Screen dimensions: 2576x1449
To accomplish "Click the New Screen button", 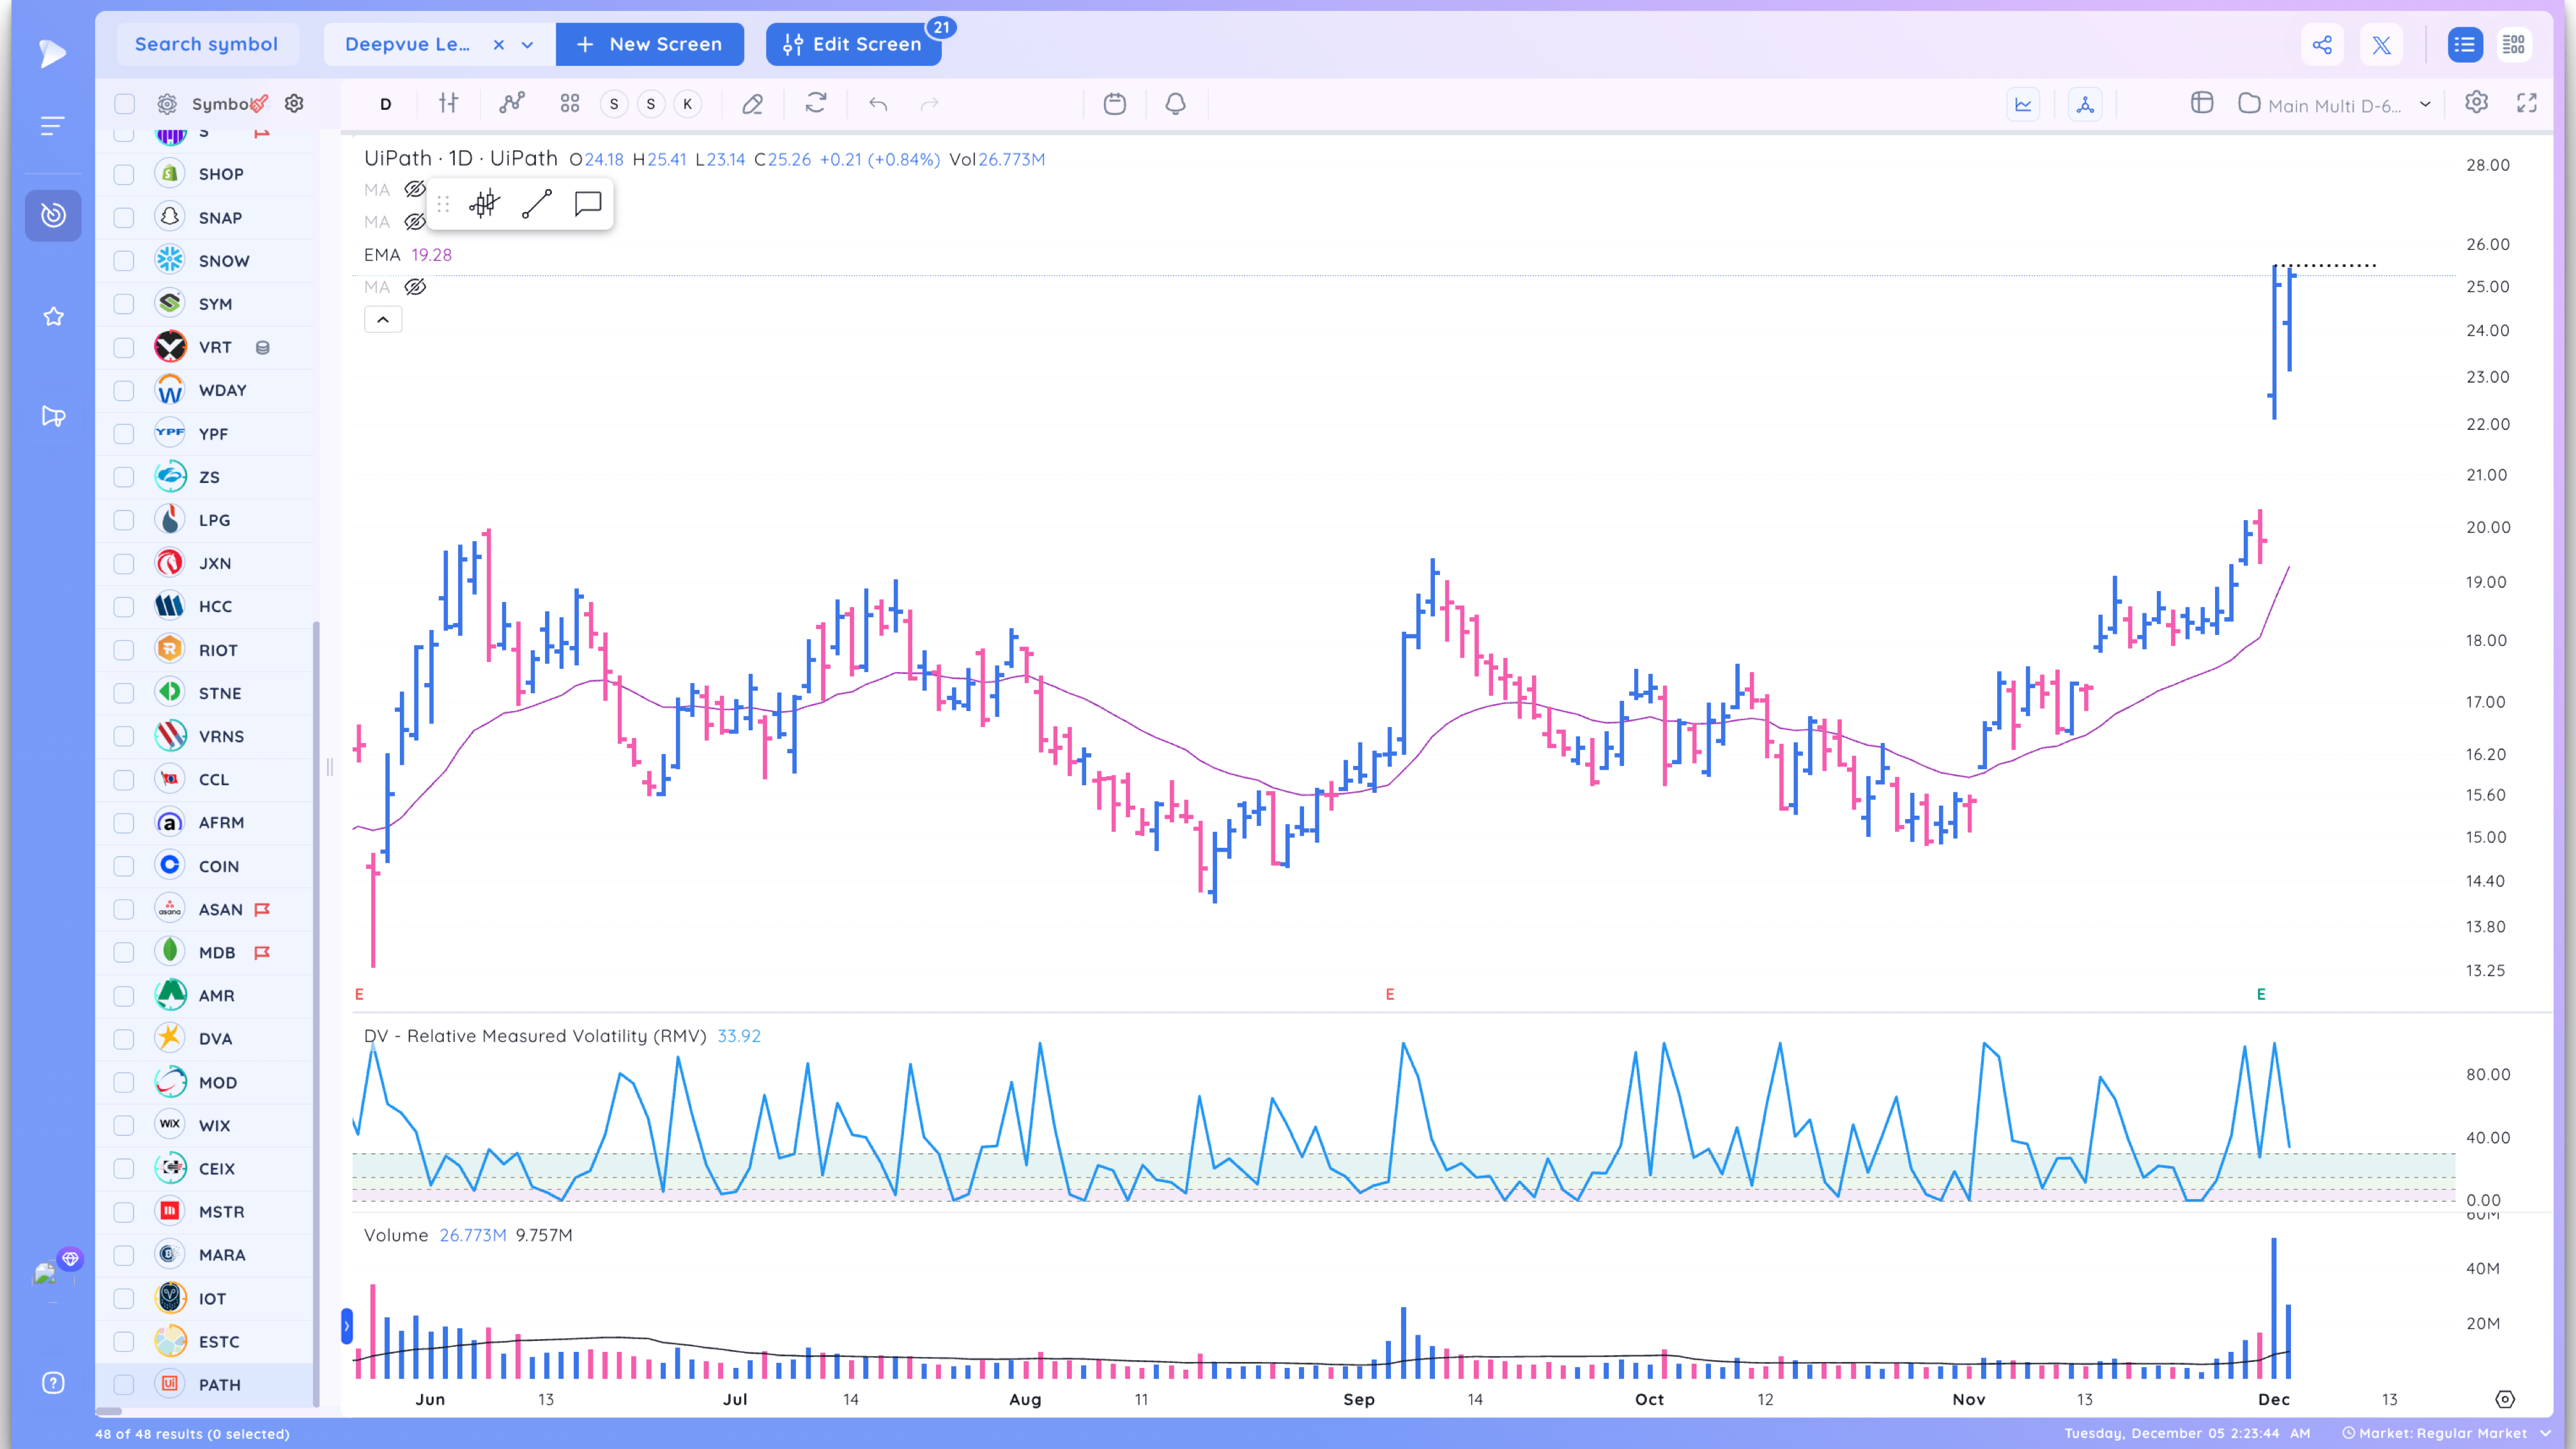I will pyautogui.click(x=650, y=45).
